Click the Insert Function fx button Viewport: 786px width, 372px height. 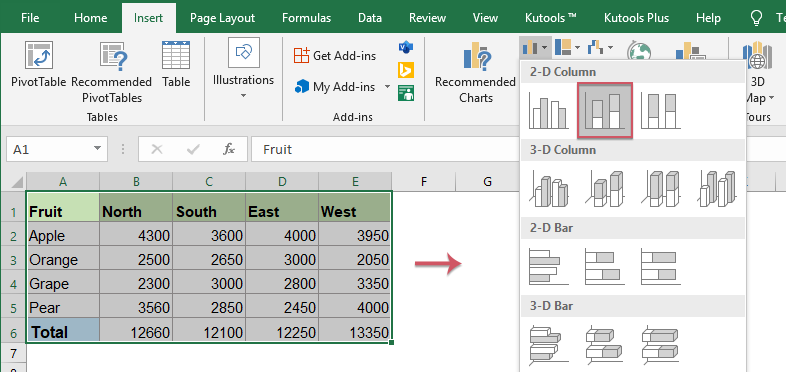pyautogui.click(x=229, y=149)
